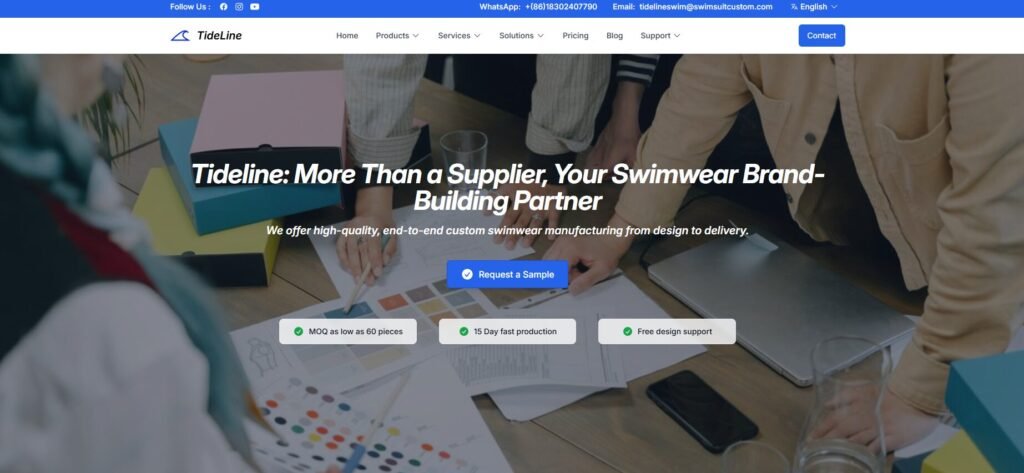Click the WhatsApp phone number
Screen dimensions: 1024x473
pyautogui.click(x=561, y=7)
